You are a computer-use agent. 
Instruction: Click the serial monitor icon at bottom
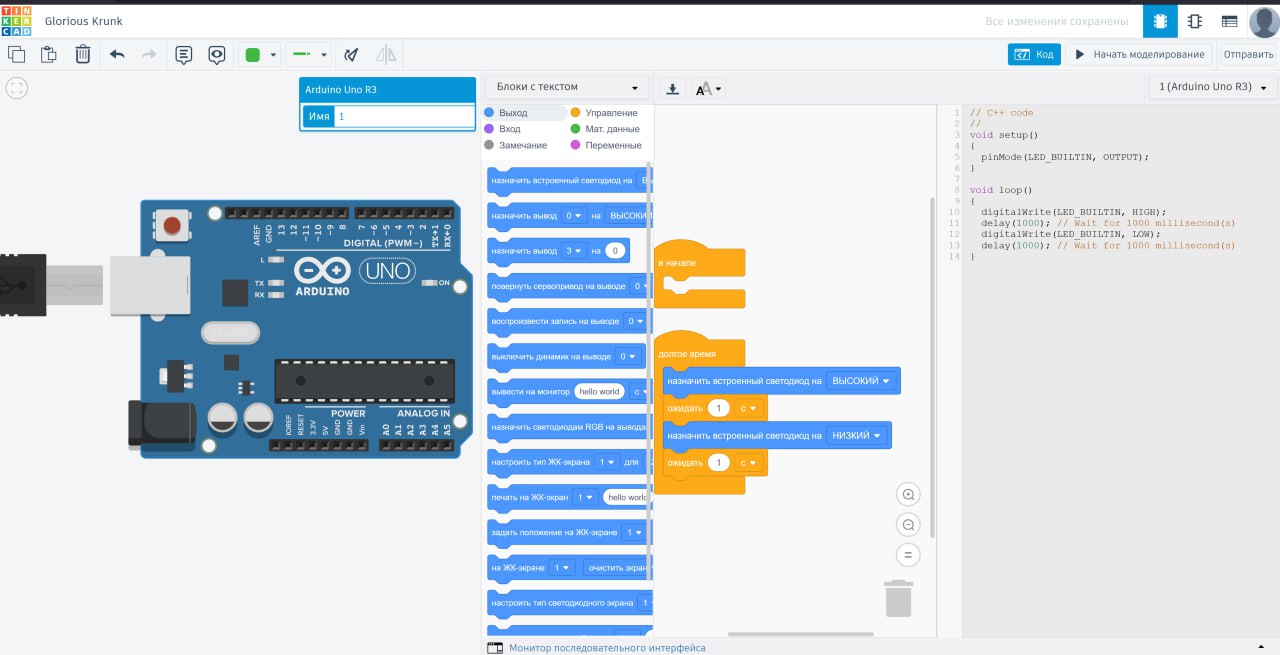pos(494,648)
